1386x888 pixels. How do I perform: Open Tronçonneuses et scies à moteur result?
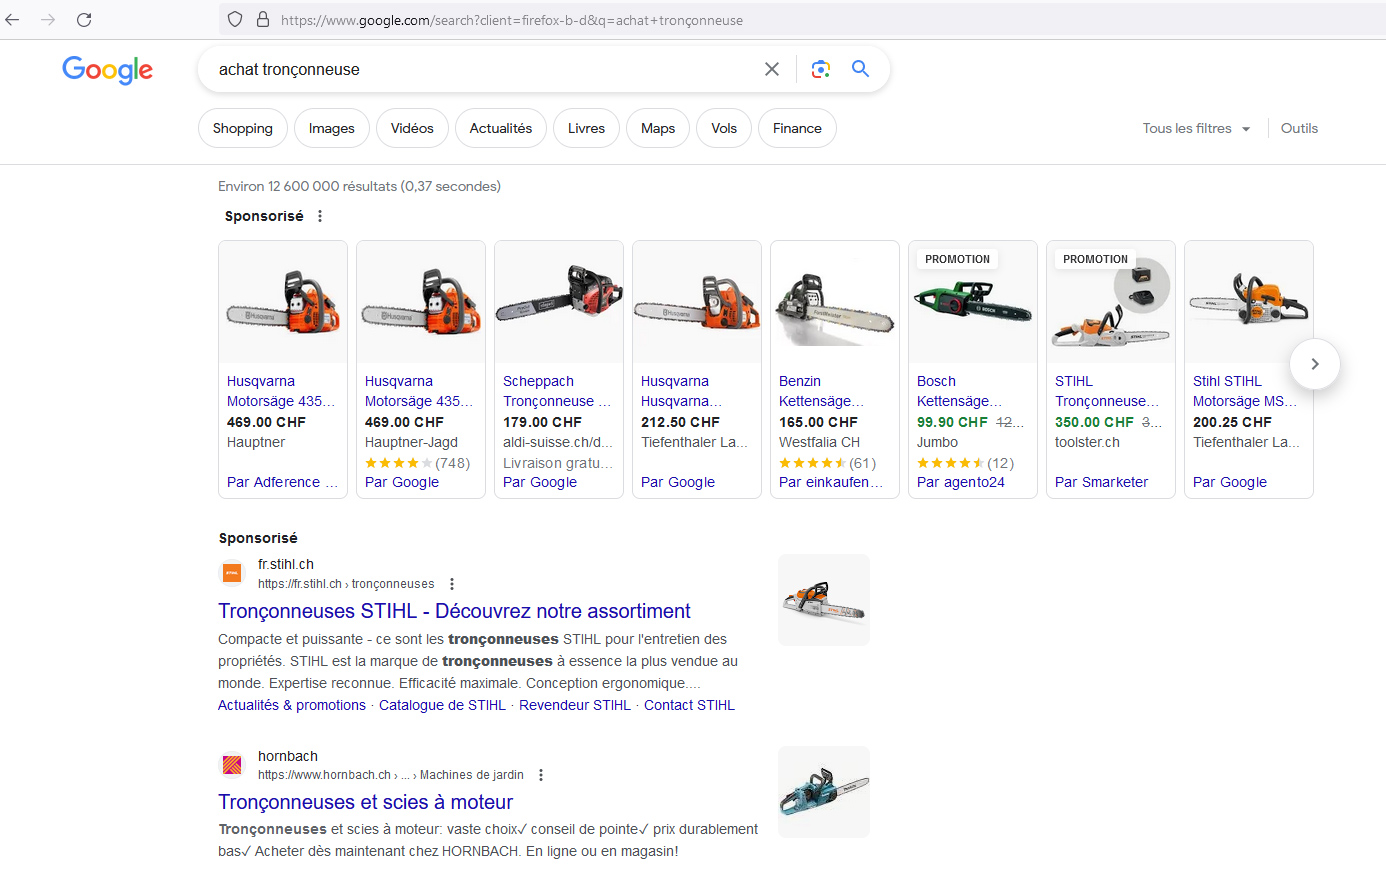(366, 802)
